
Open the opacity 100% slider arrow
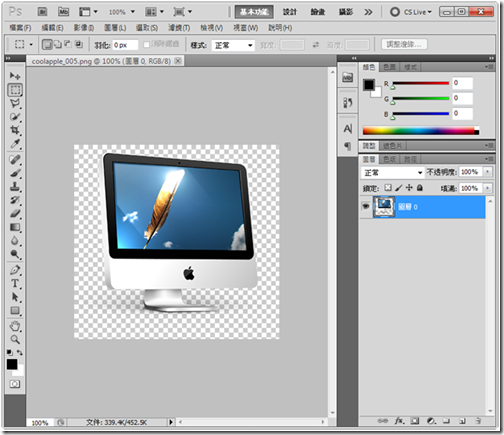[488, 172]
